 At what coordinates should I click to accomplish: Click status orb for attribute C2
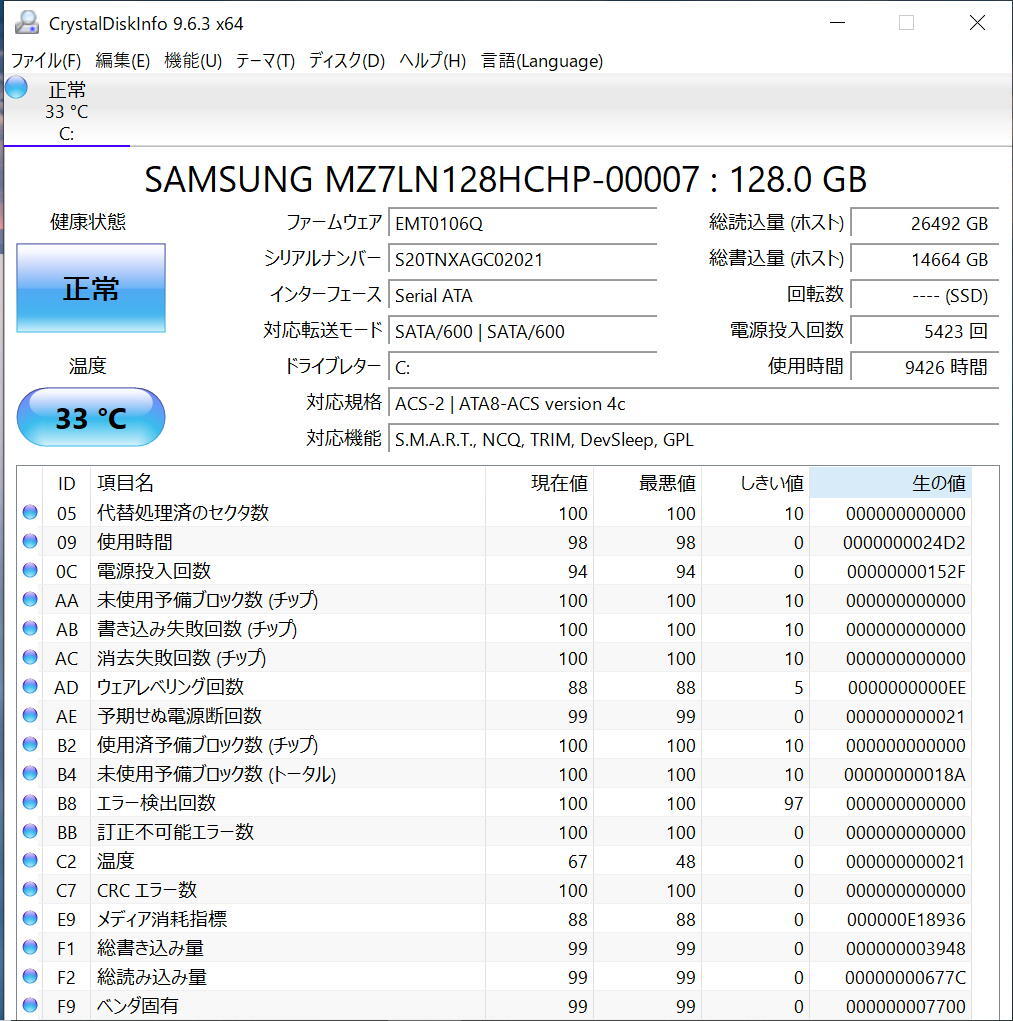coord(30,860)
